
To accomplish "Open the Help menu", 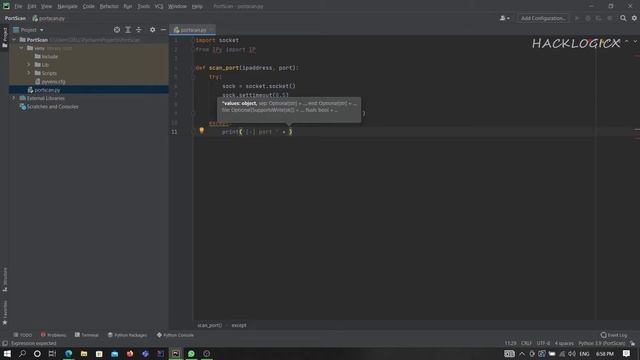I will point(197,7).
